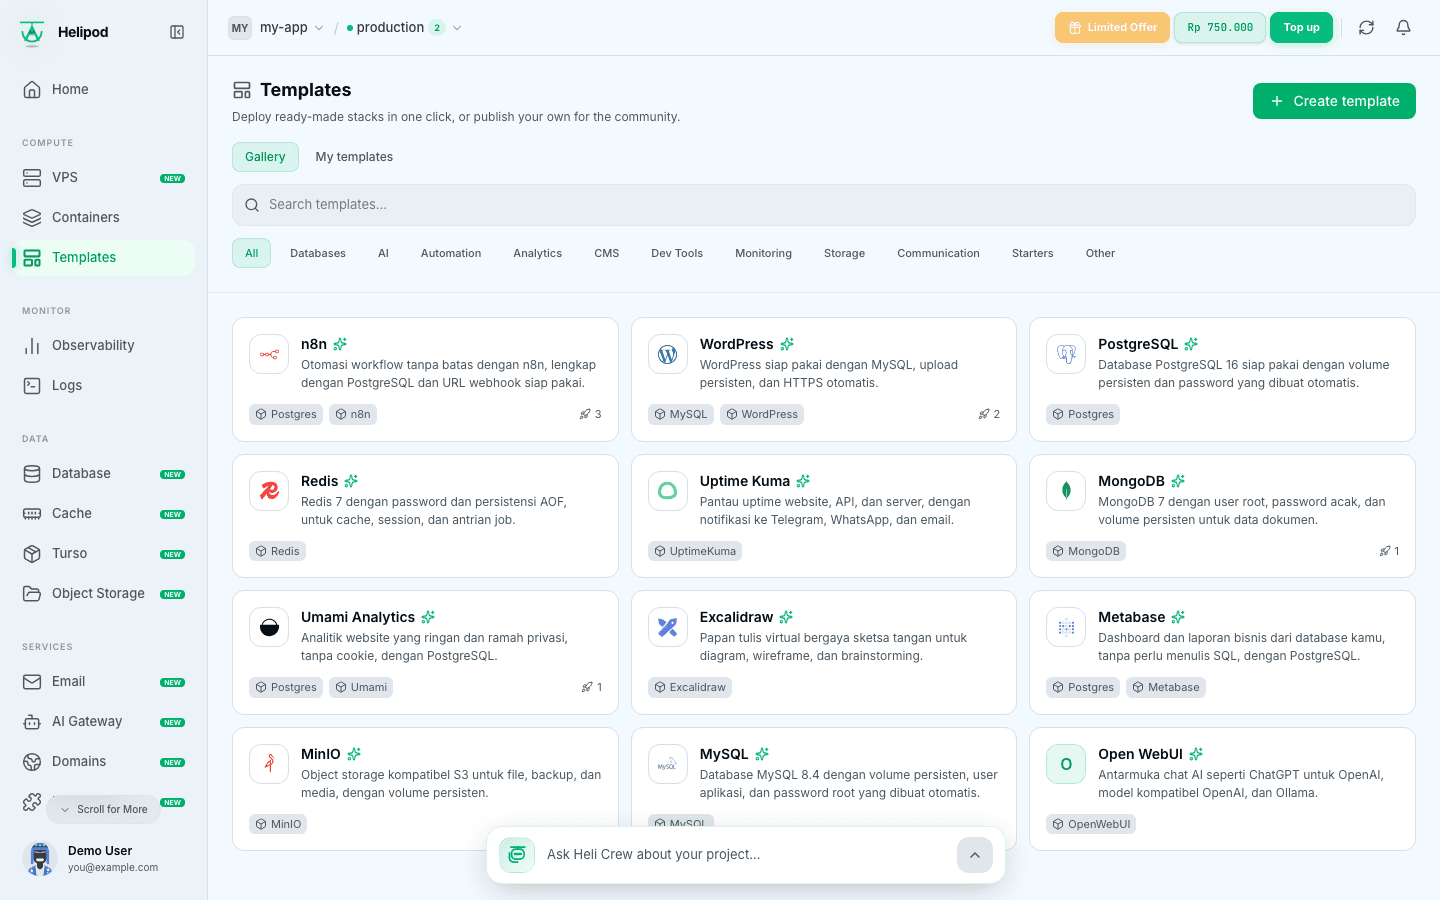Click the Create template button

1334,101
